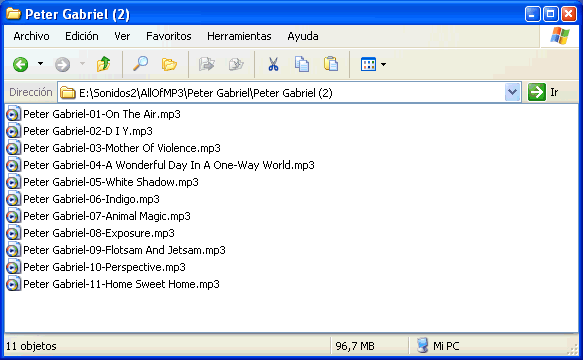Click the media icon of Animal Magic
Screen dimensions: 583x360
point(13,216)
